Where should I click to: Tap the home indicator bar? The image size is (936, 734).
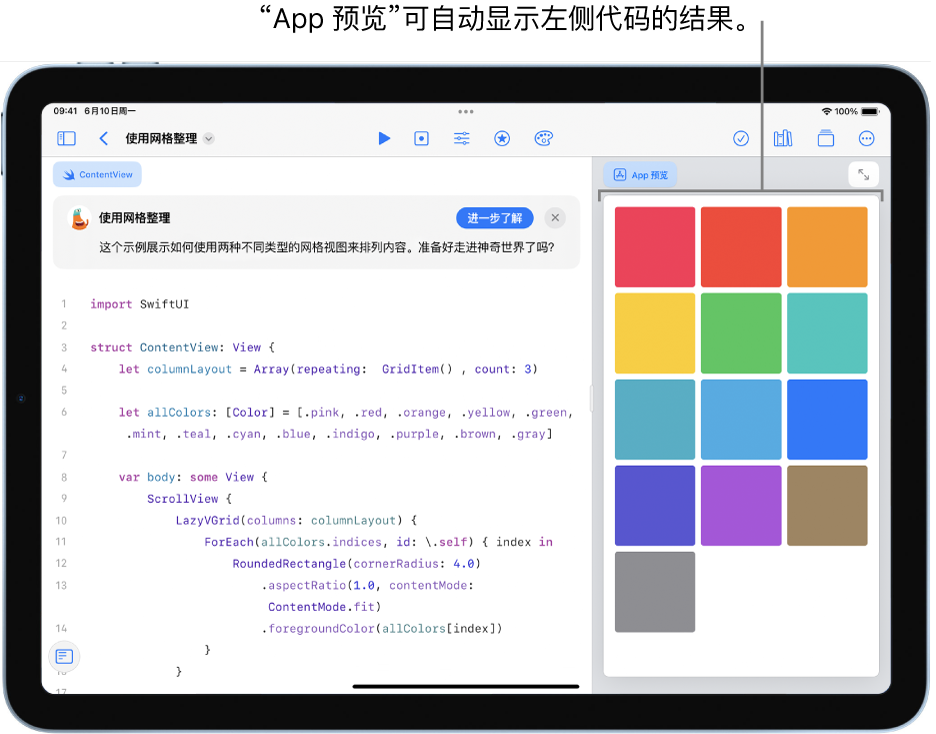point(466,686)
